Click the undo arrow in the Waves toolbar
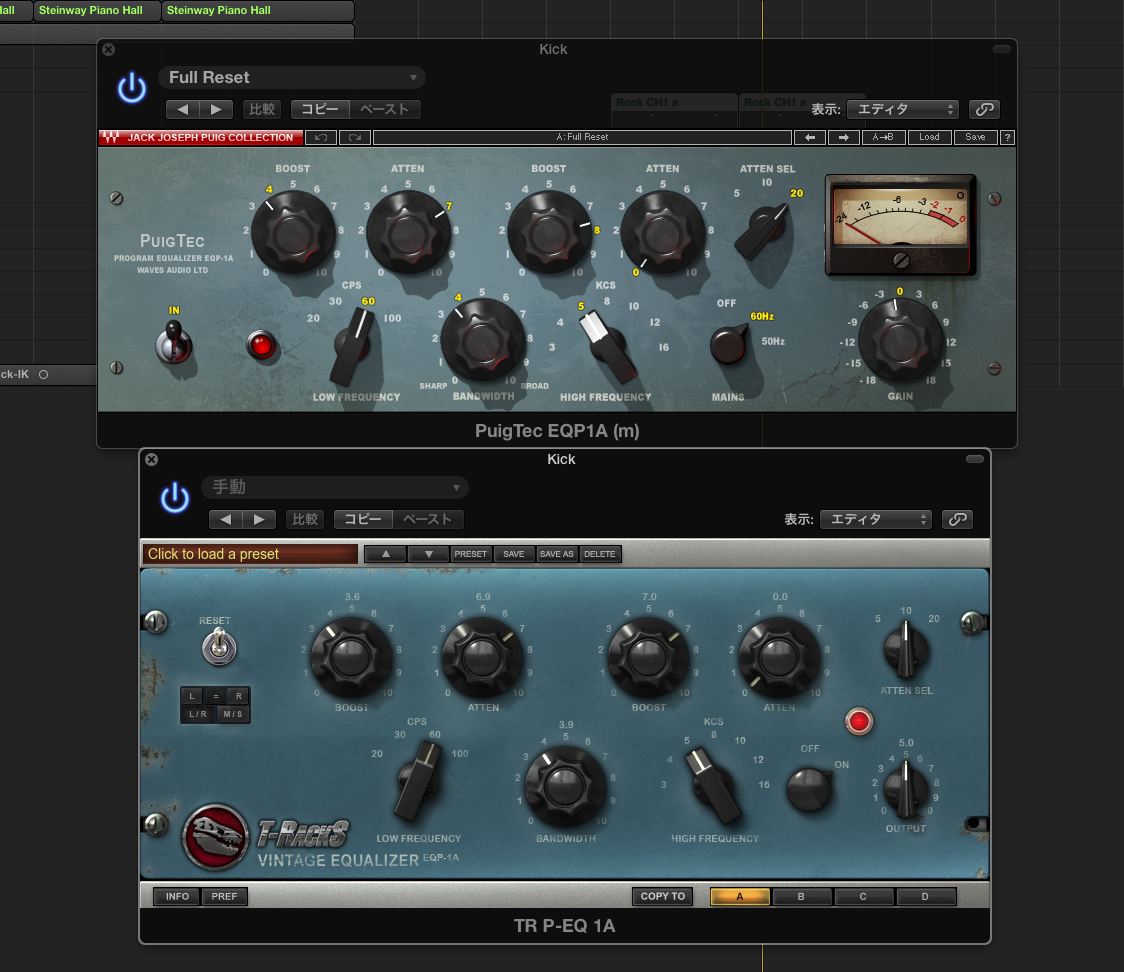Viewport: 1124px width, 972px height. click(x=322, y=137)
